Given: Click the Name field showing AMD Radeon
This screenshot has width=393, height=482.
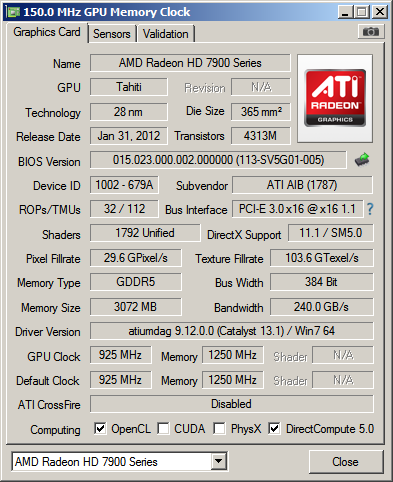Looking at the screenshot, I should tap(190, 63).
